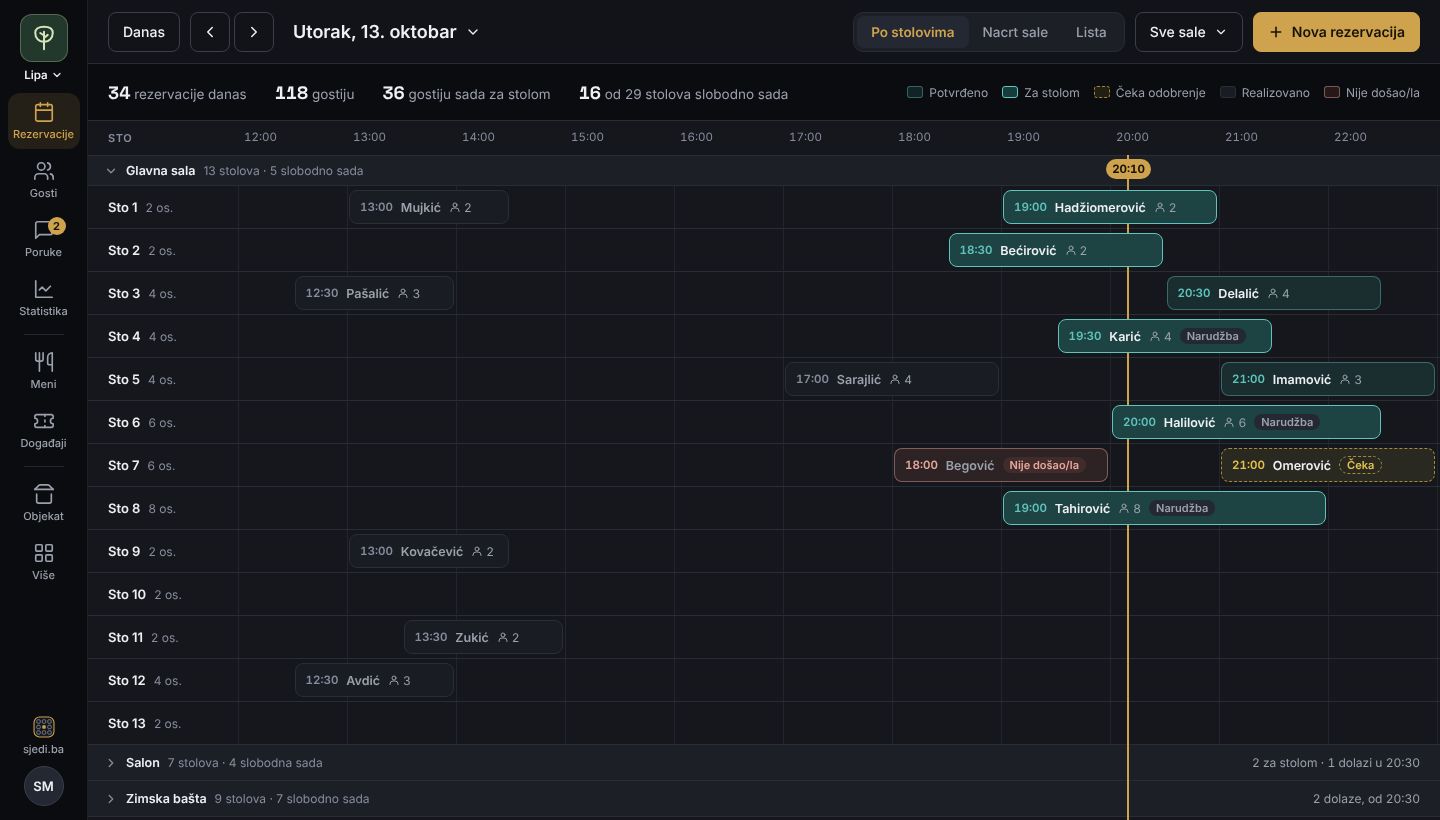Collapse the Glavna sala section
This screenshot has height=820, width=1440.
point(111,171)
